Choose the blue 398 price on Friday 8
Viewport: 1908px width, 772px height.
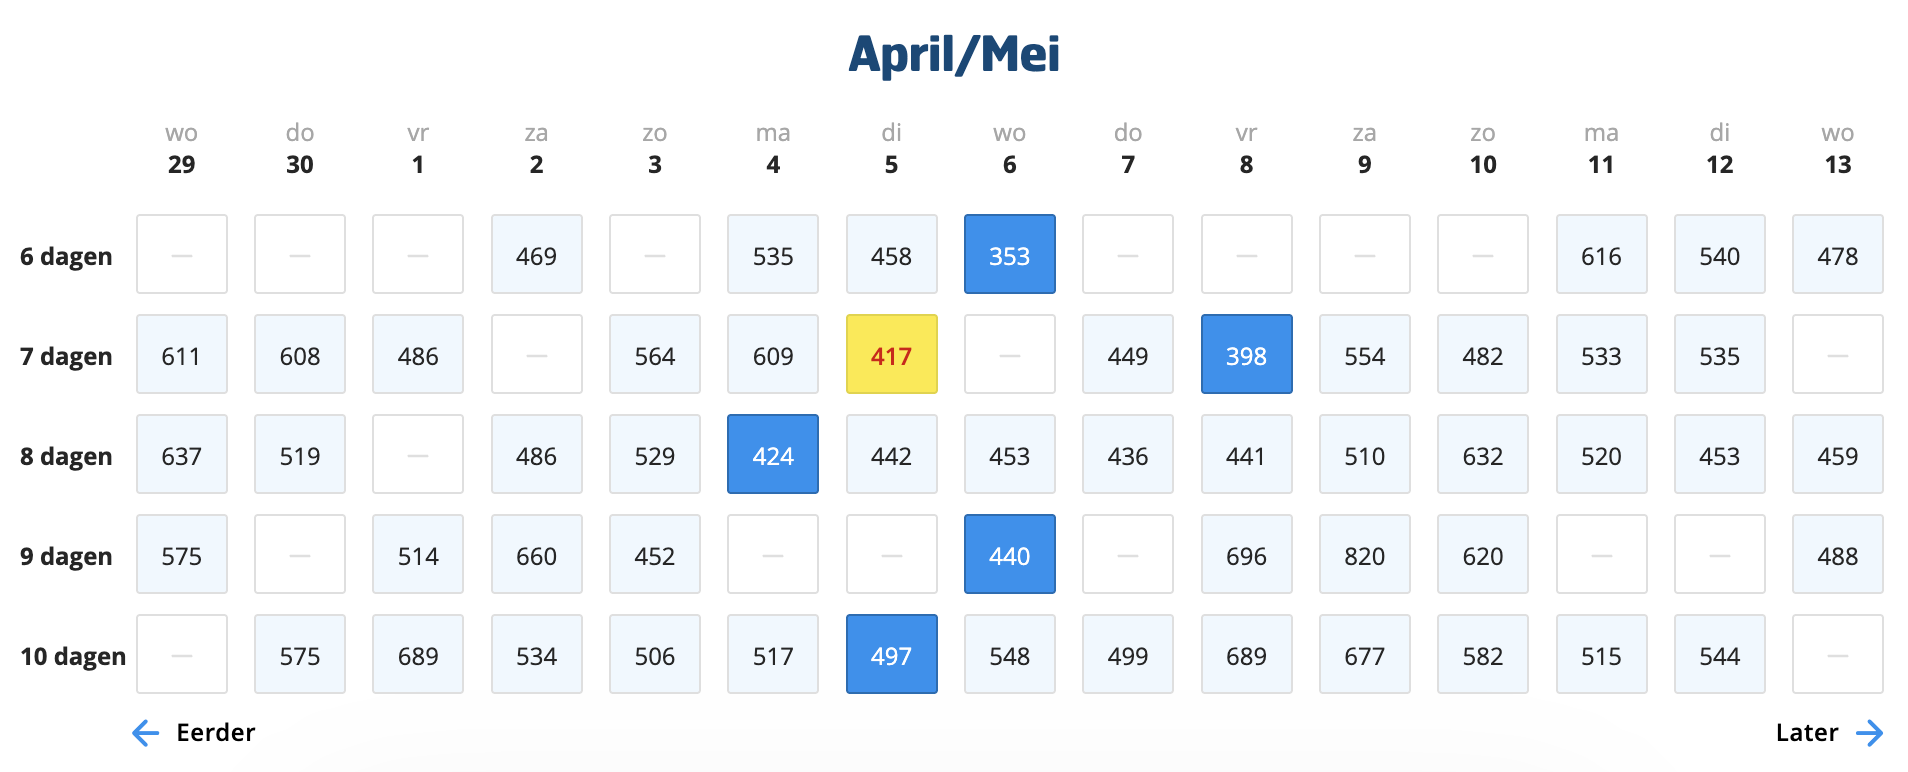point(1246,355)
